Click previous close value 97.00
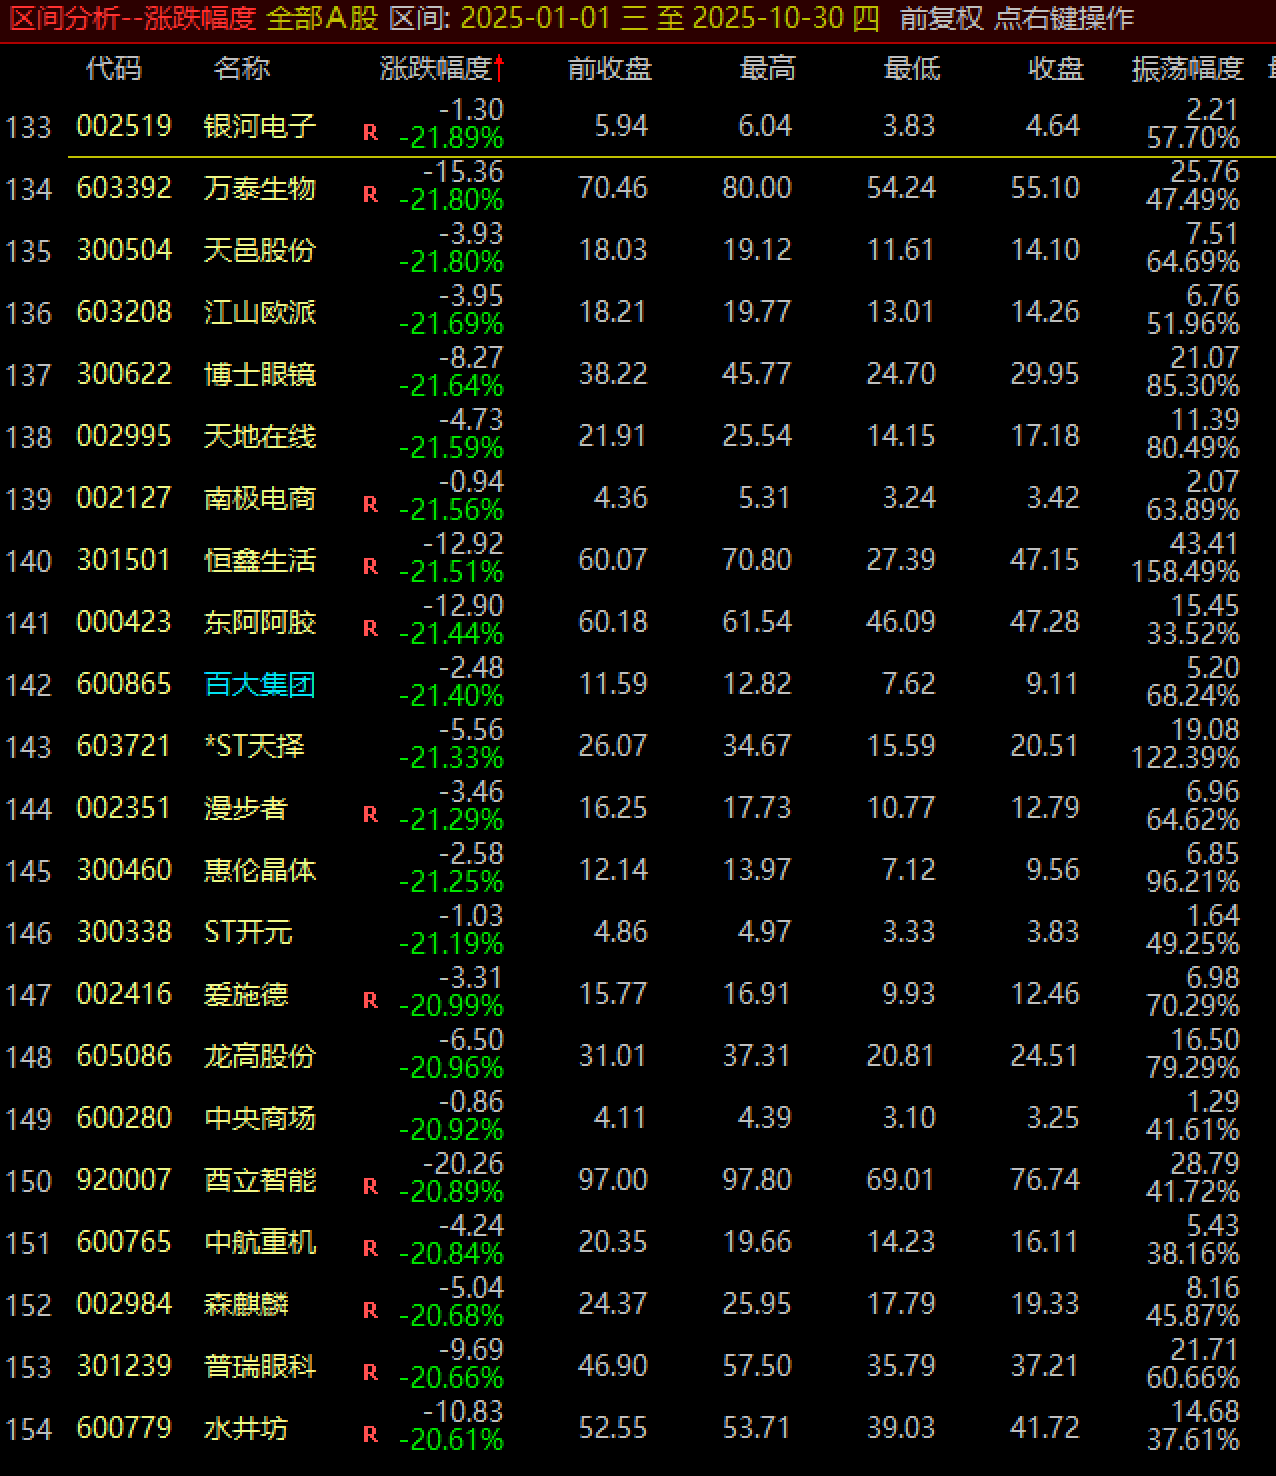 (x=613, y=1180)
